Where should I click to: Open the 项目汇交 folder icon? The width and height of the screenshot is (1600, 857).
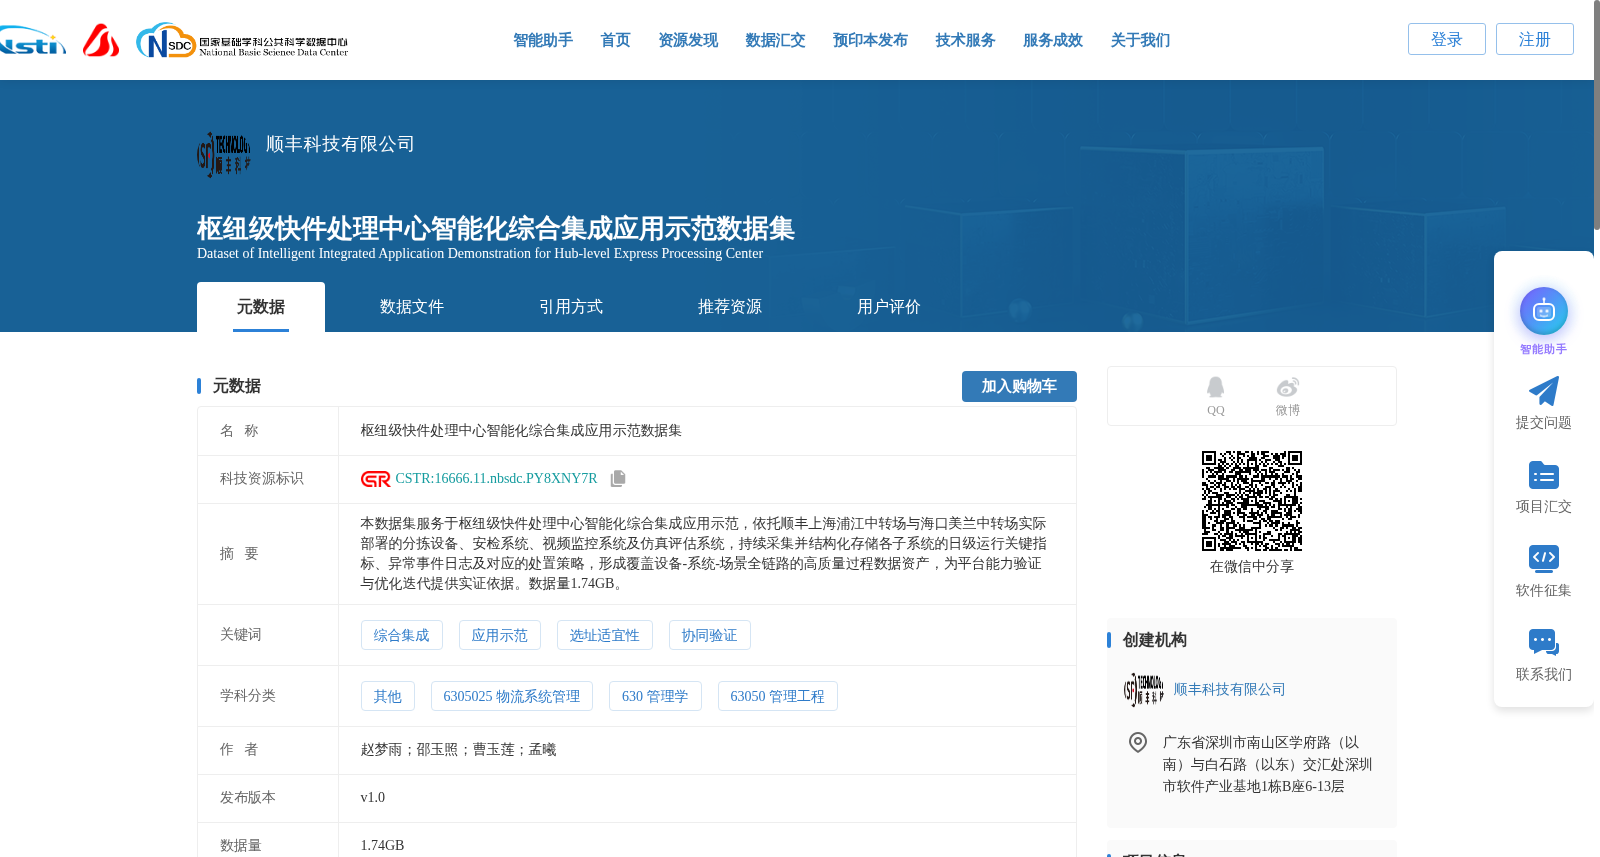point(1543,475)
